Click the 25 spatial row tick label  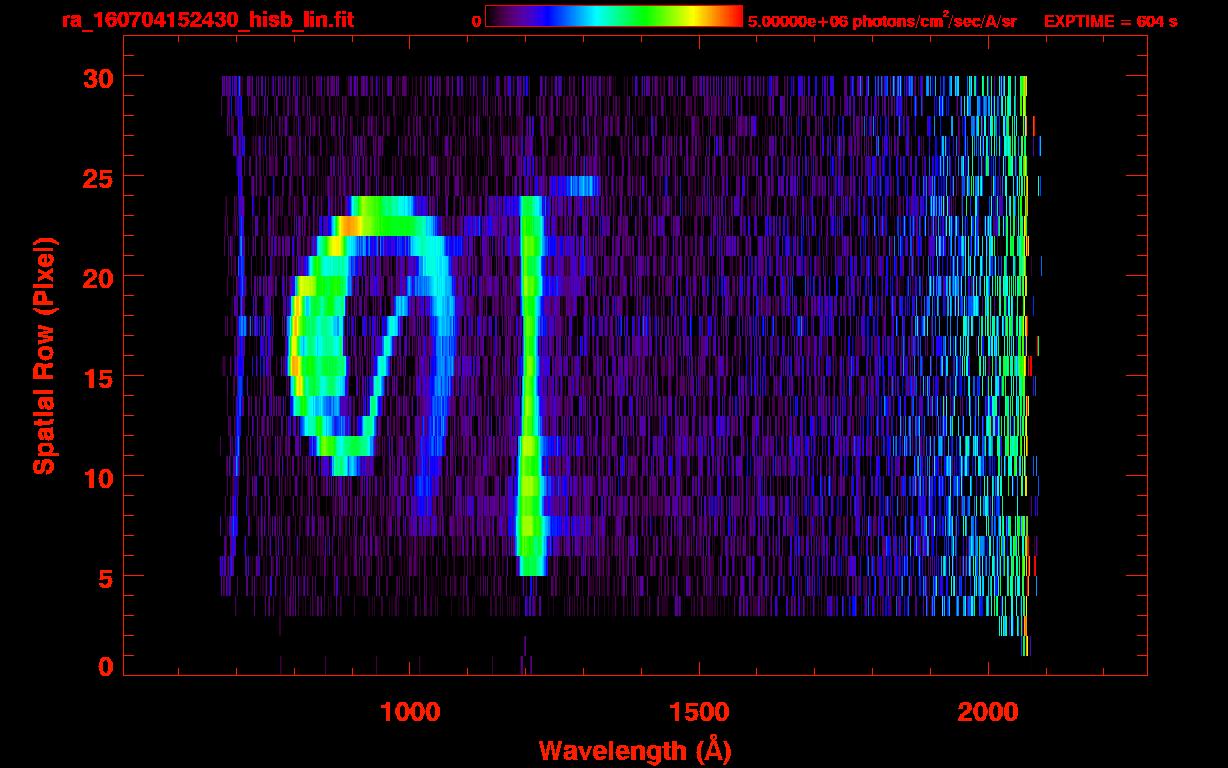pyautogui.click(x=98, y=177)
